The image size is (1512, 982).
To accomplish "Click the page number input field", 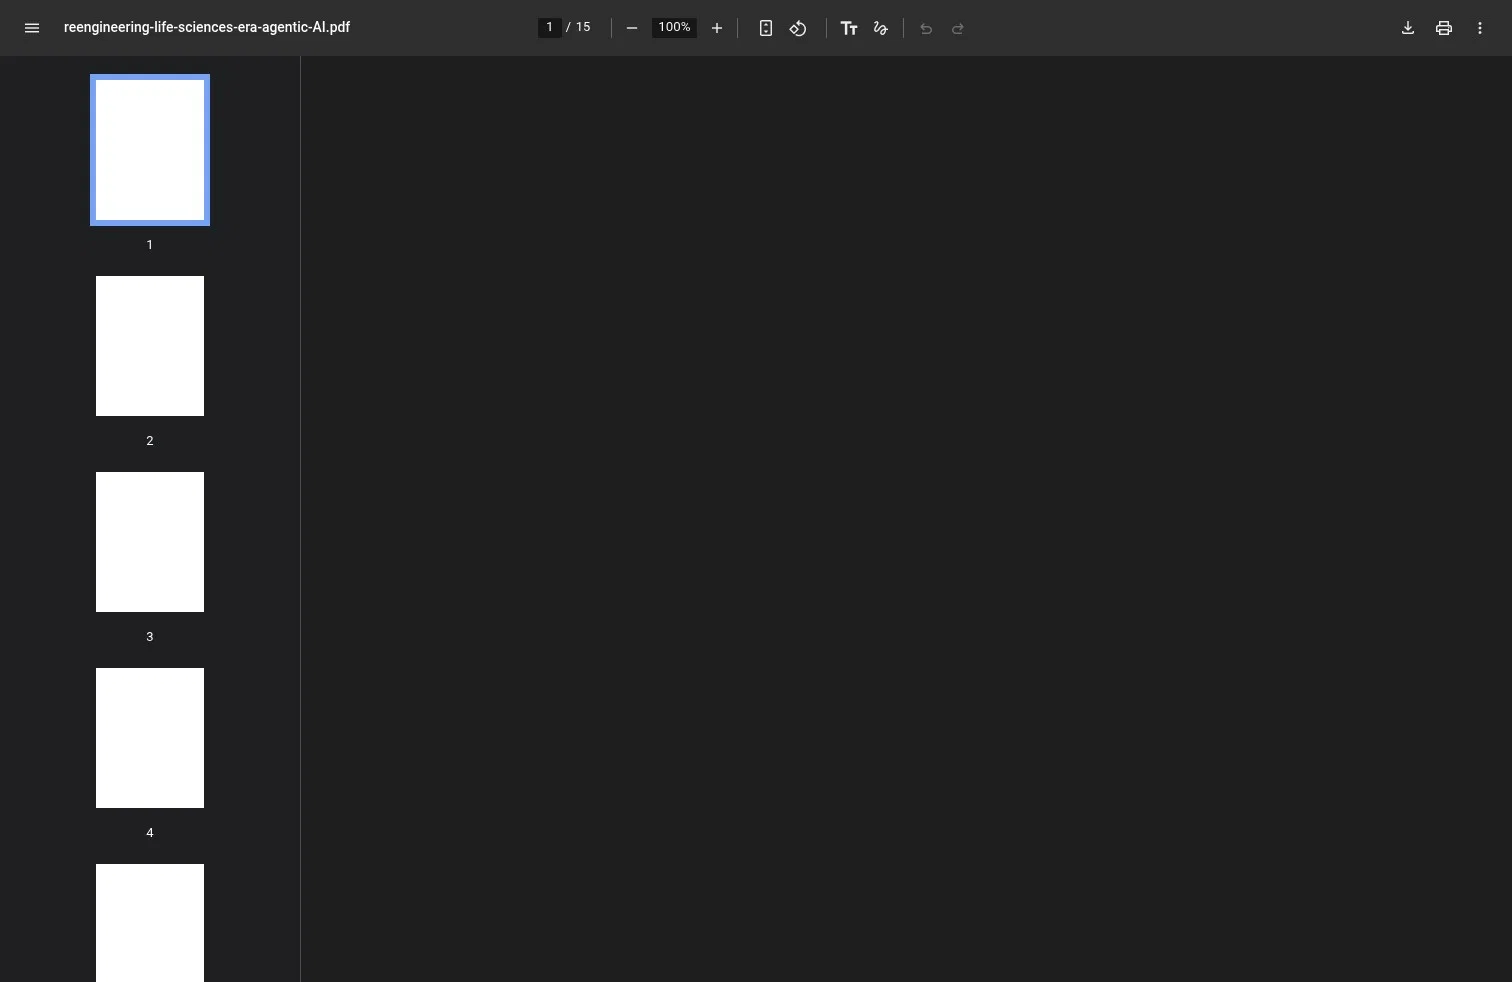I will [549, 27].
